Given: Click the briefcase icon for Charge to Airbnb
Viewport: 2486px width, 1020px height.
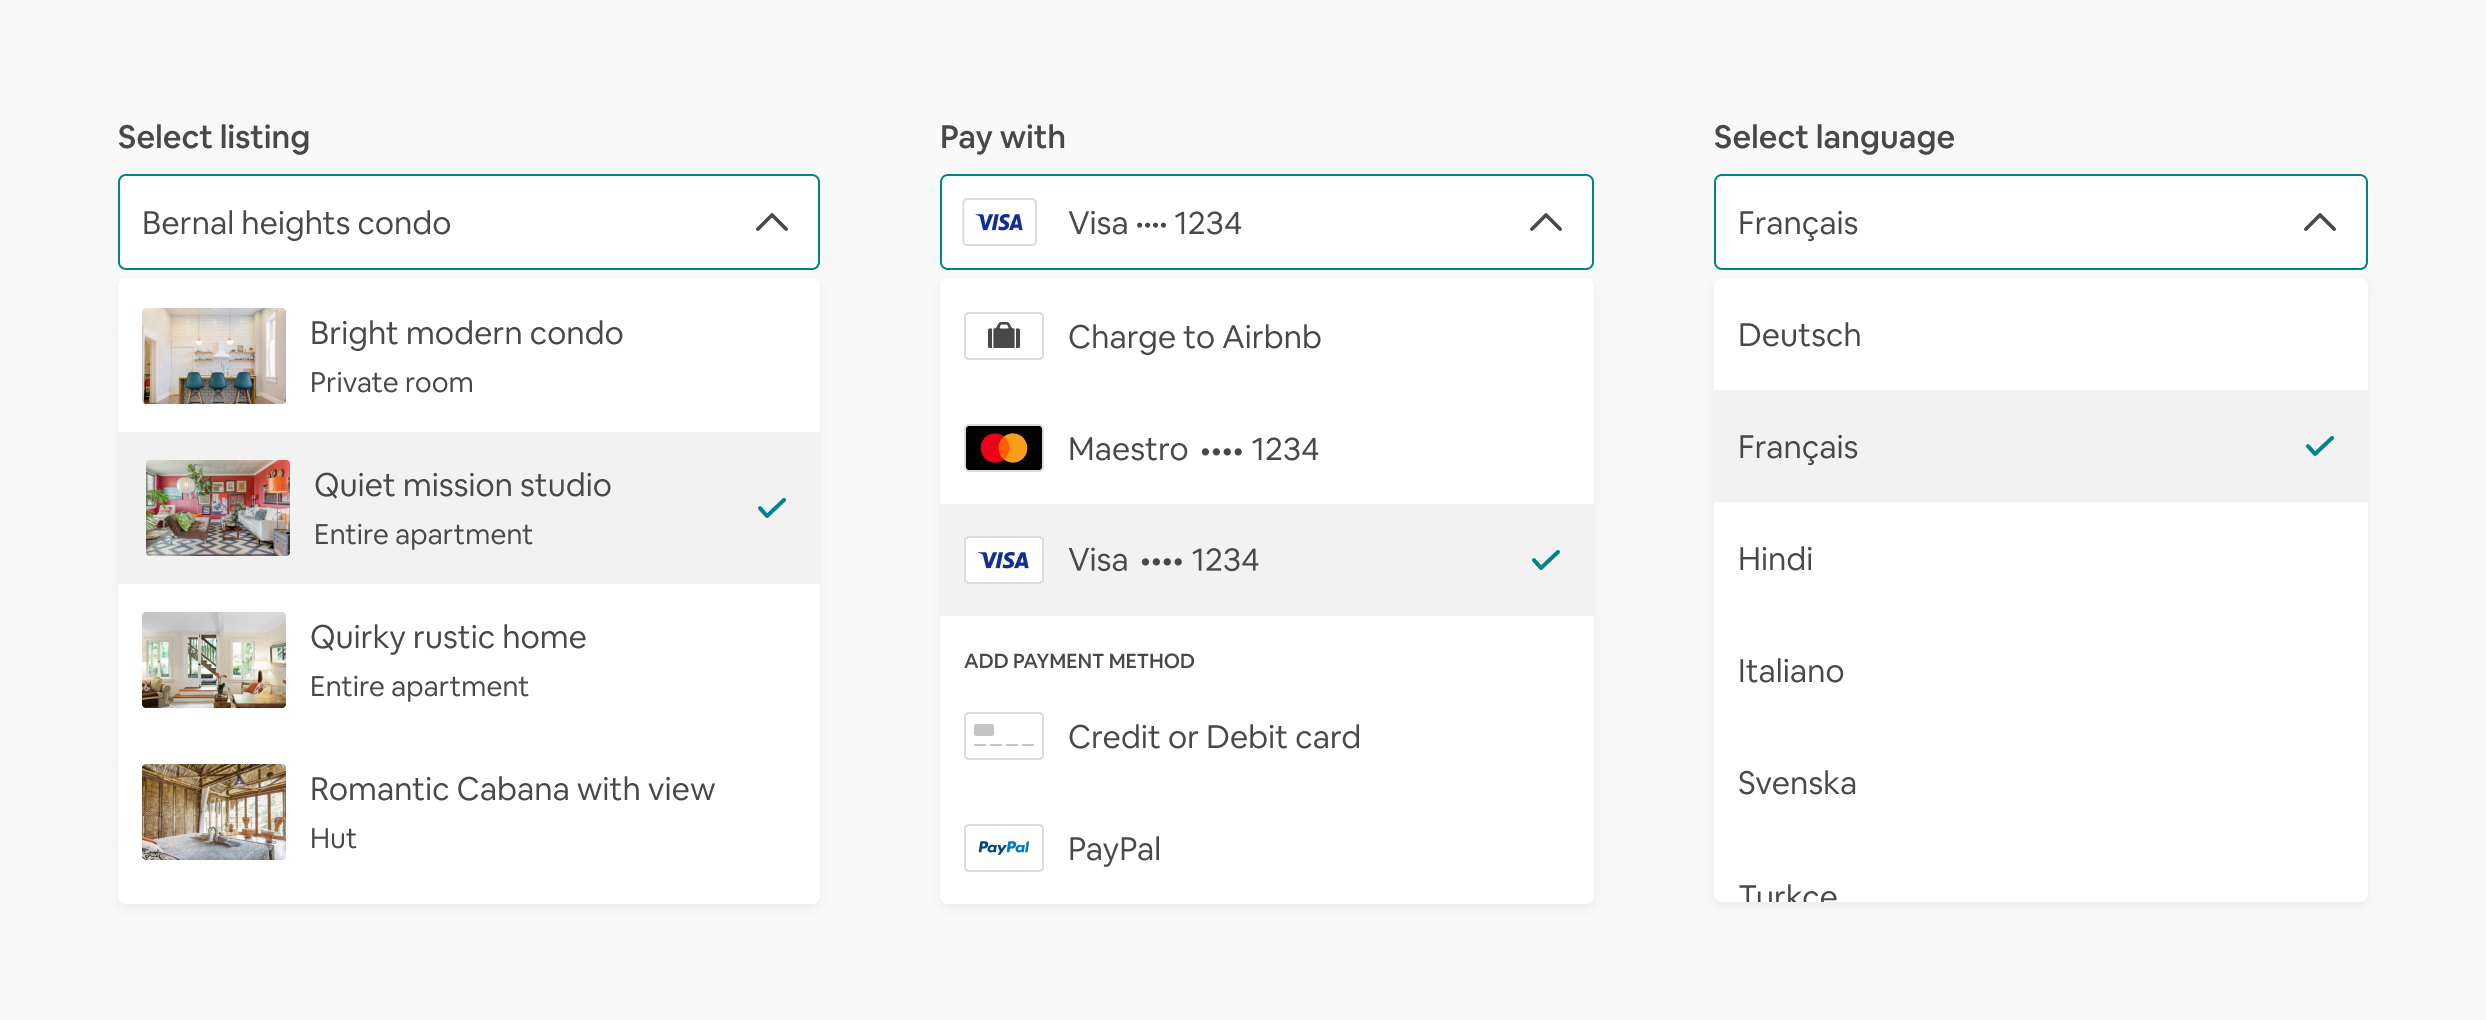Looking at the screenshot, I should 1003,337.
